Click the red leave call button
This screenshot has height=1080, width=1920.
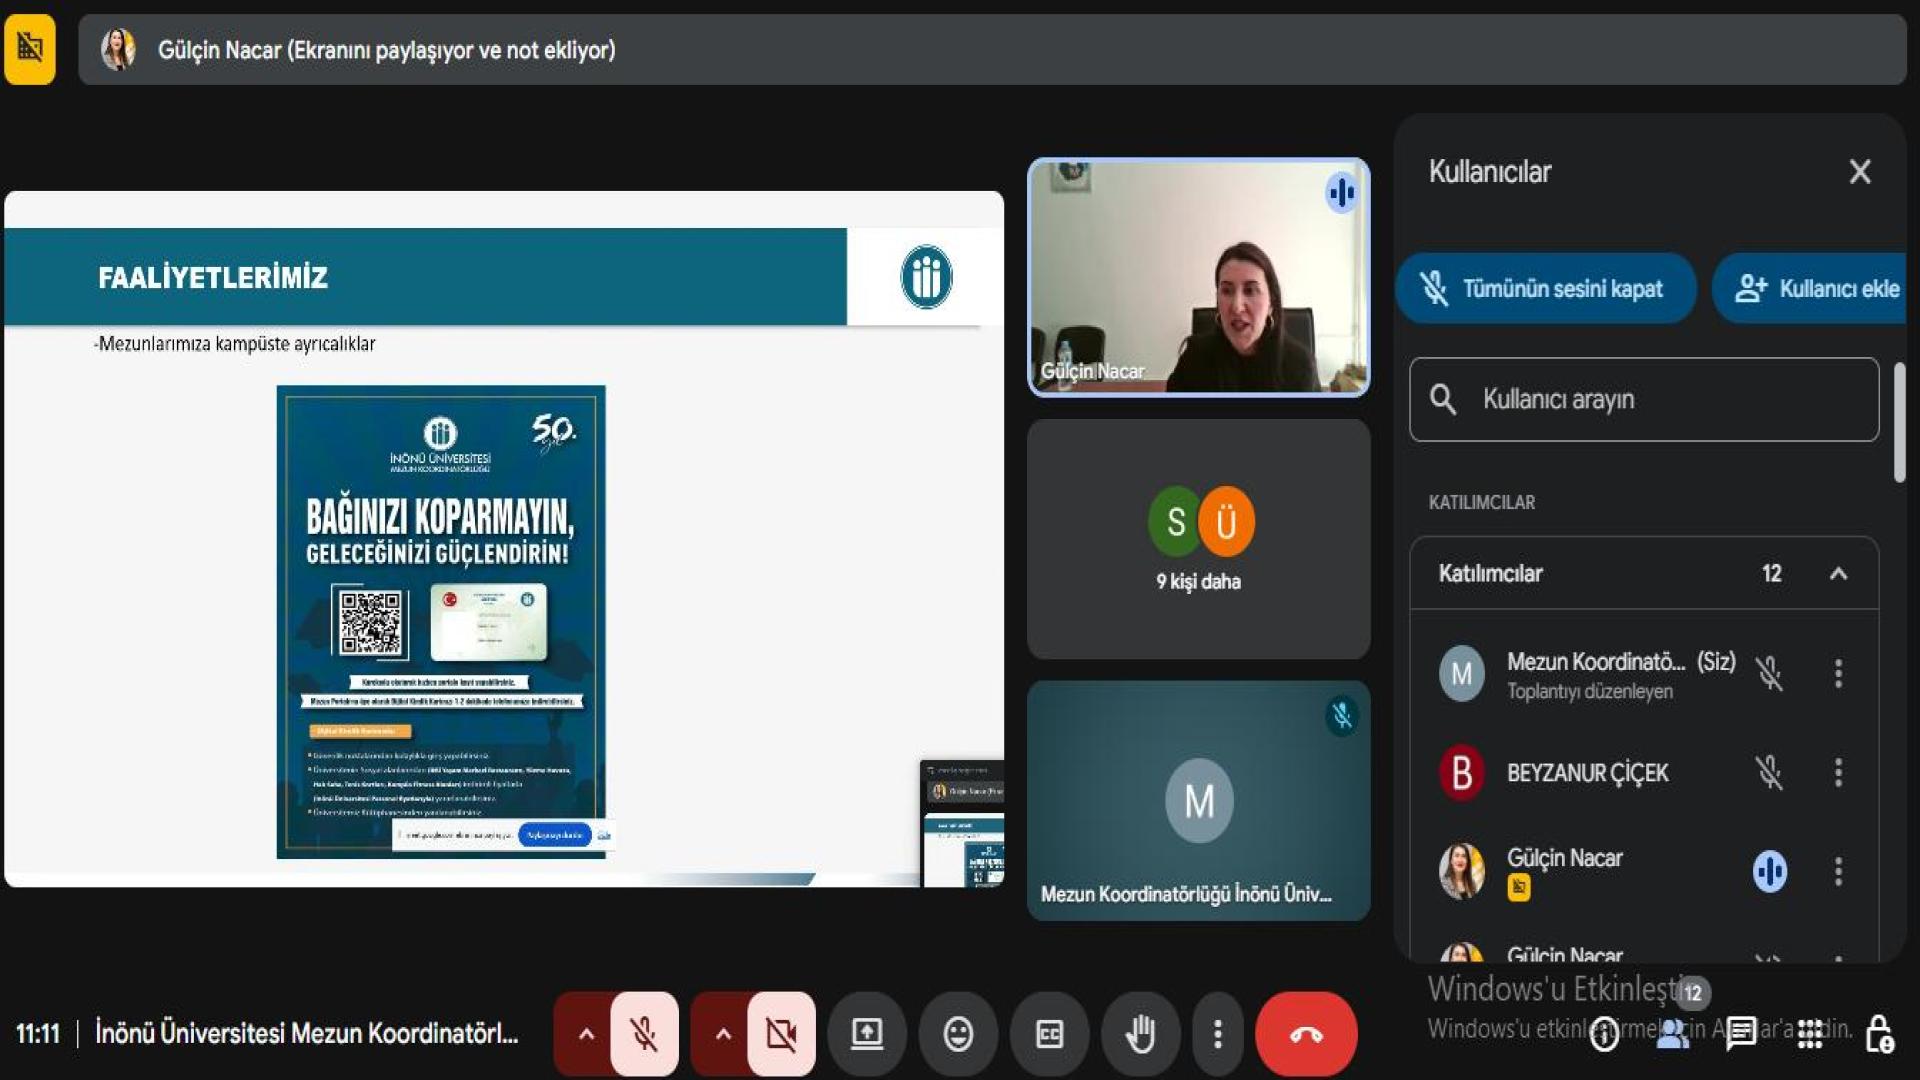coord(1305,1034)
